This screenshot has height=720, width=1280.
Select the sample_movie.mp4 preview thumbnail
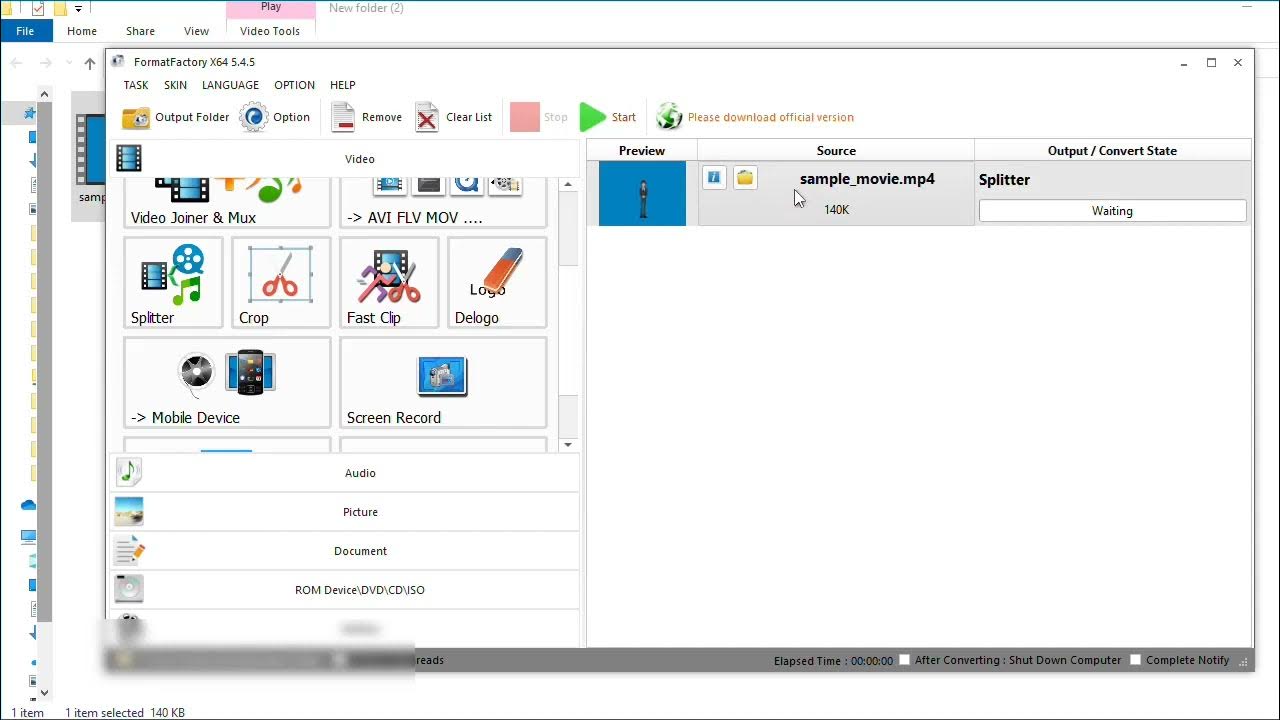pos(642,193)
